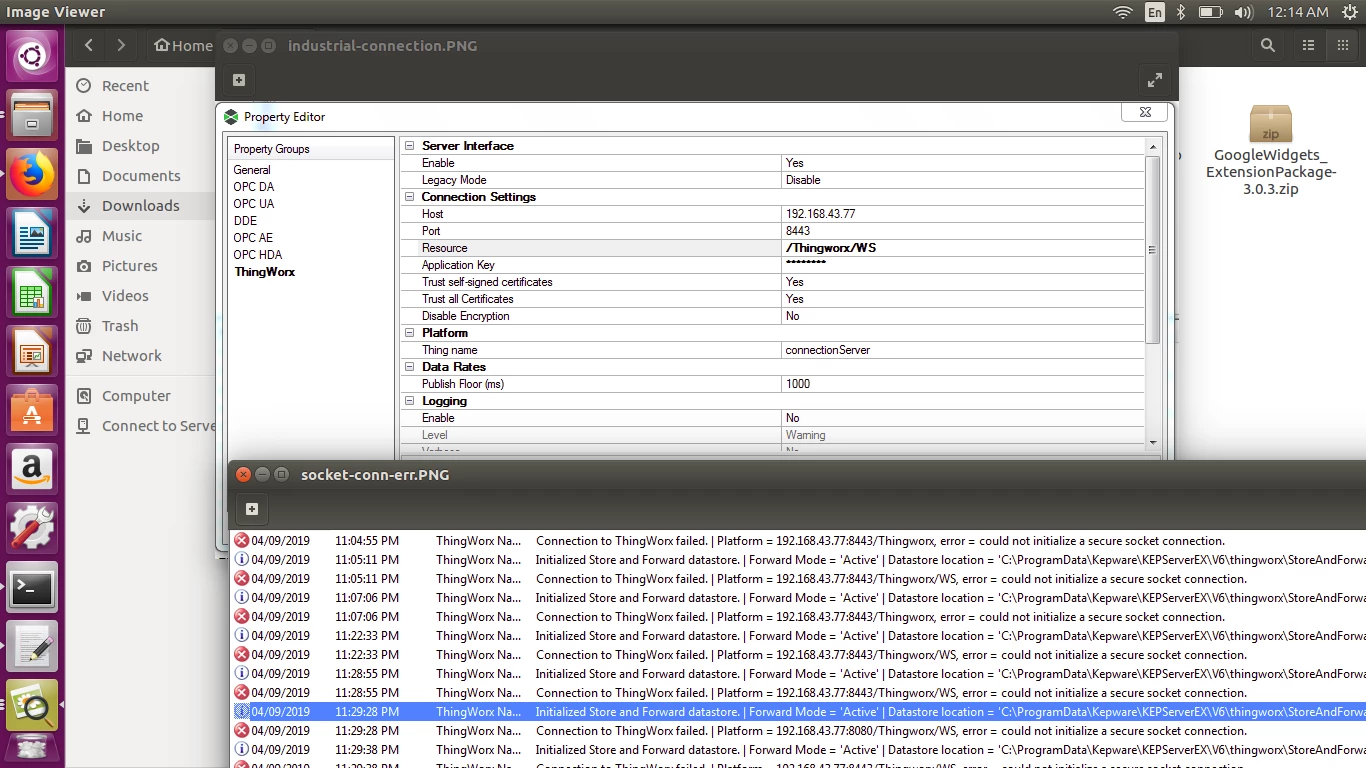Select the log row at 11:29:38 PM
The width and height of the screenshot is (1366, 768).
[x=798, y=750]
